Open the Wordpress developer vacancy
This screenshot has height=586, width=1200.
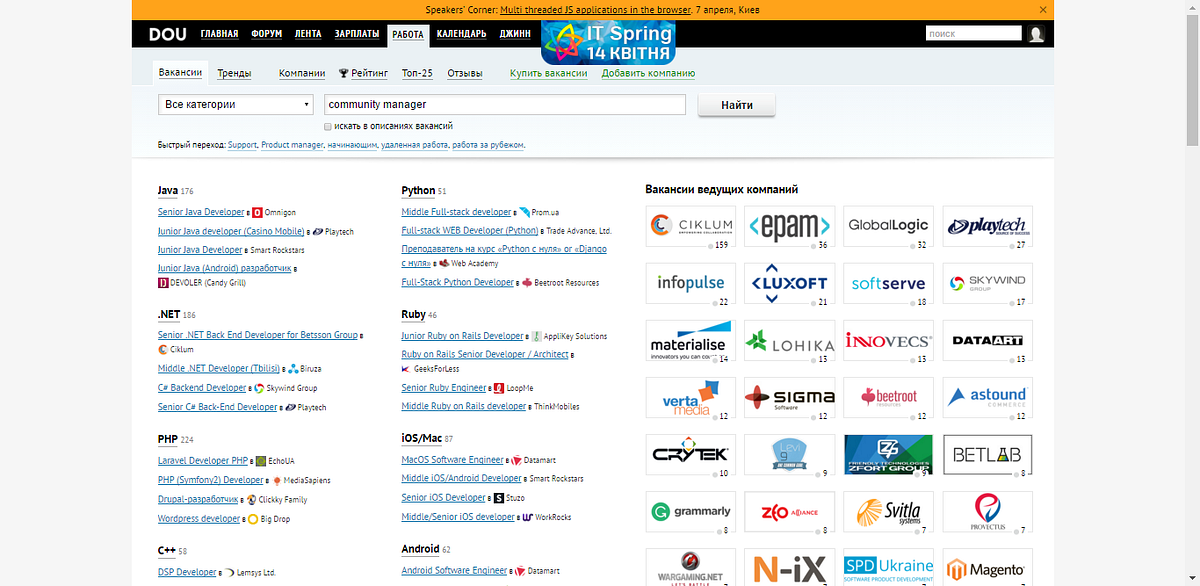[199, 519]
